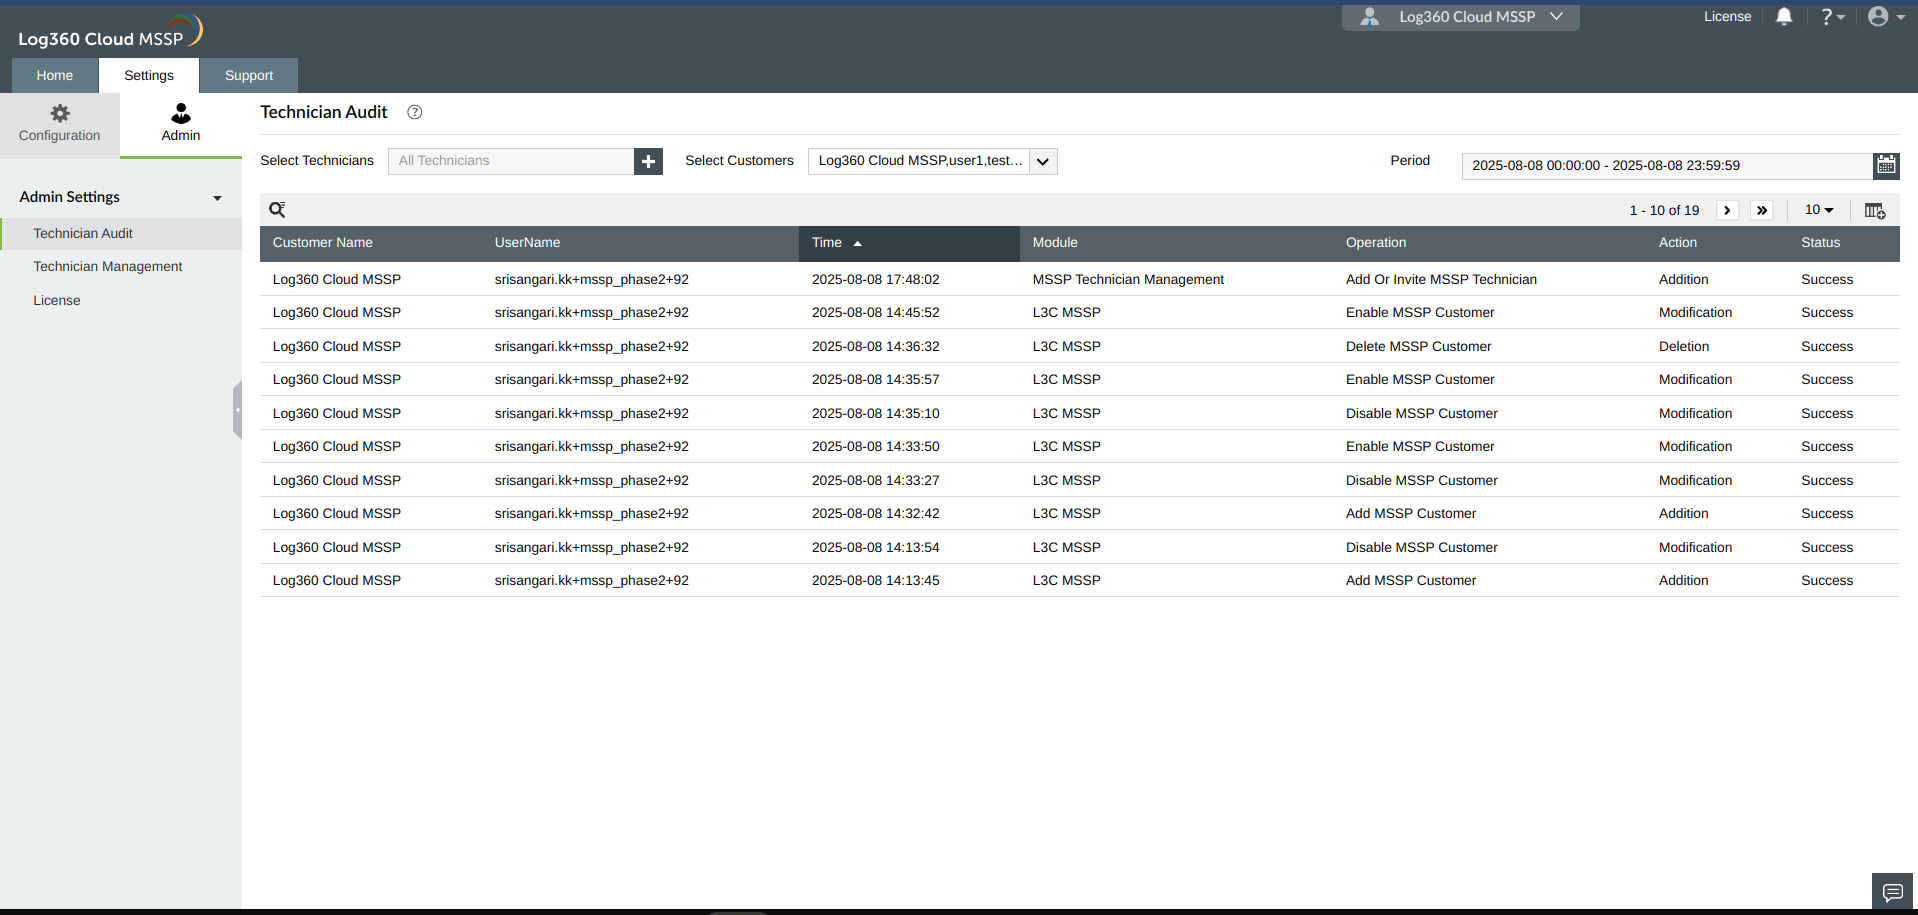Screen dimensions: 1918x915
Task: Sort by UserName column header
Action: point(527,243)
